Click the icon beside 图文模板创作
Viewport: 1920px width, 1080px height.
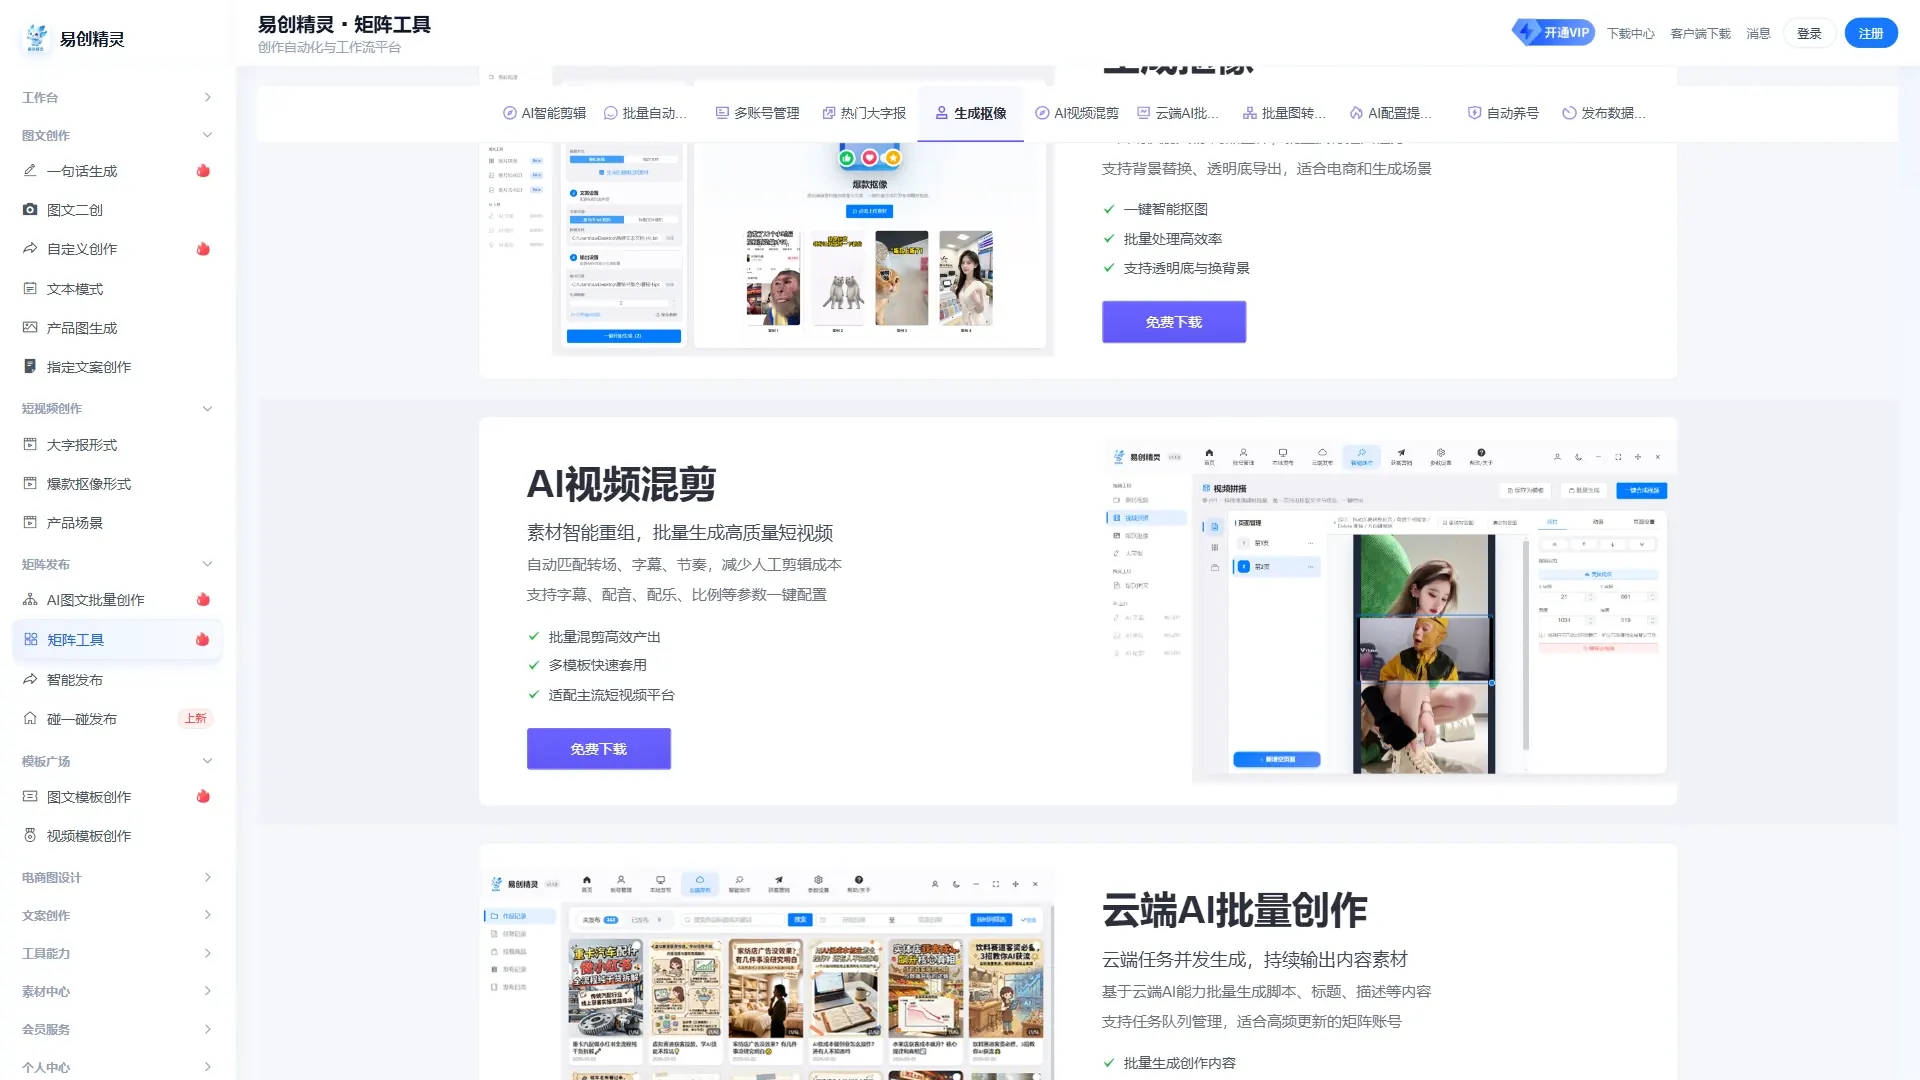(x=30, y=797)
